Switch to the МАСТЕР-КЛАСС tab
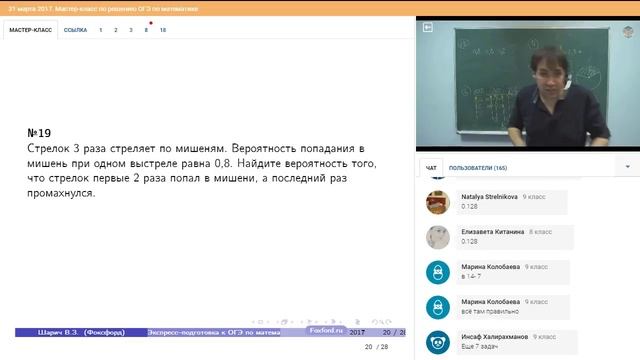The image size is (640, 360). point(31,30)
